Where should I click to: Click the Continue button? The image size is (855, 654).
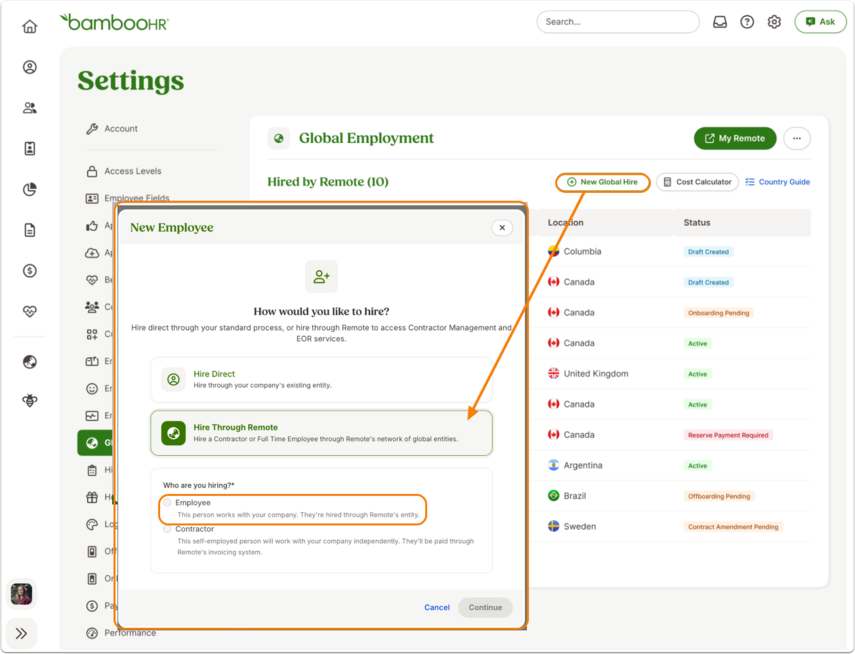tap(485, 607)
